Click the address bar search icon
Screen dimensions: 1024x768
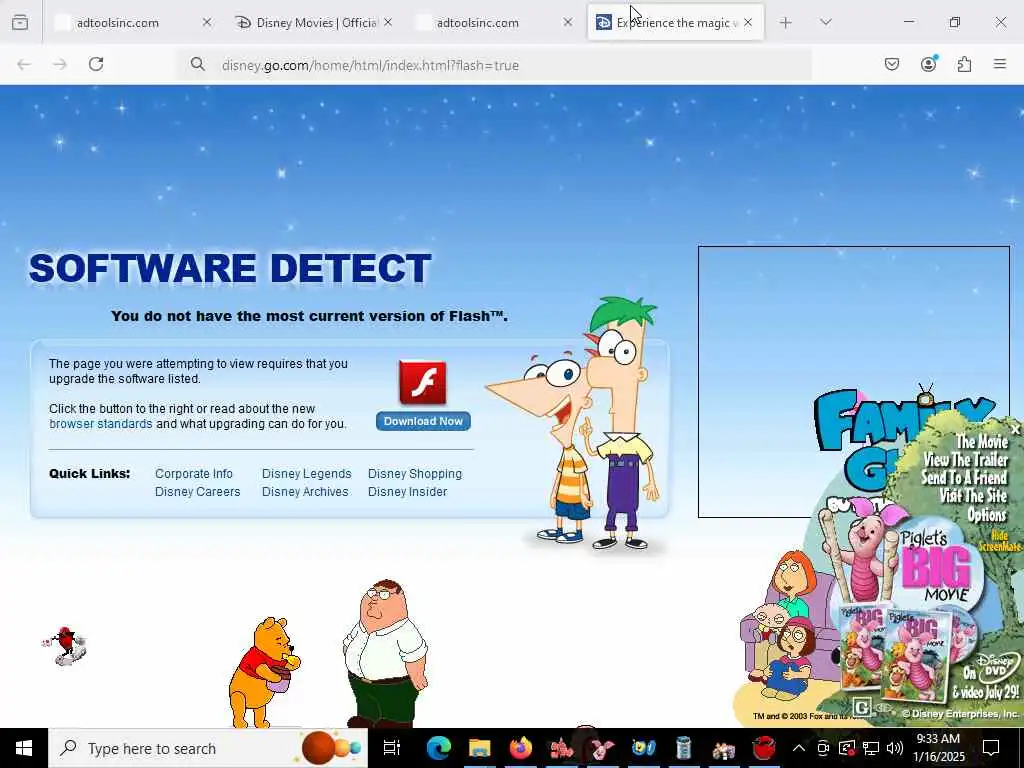click(197, 64)
